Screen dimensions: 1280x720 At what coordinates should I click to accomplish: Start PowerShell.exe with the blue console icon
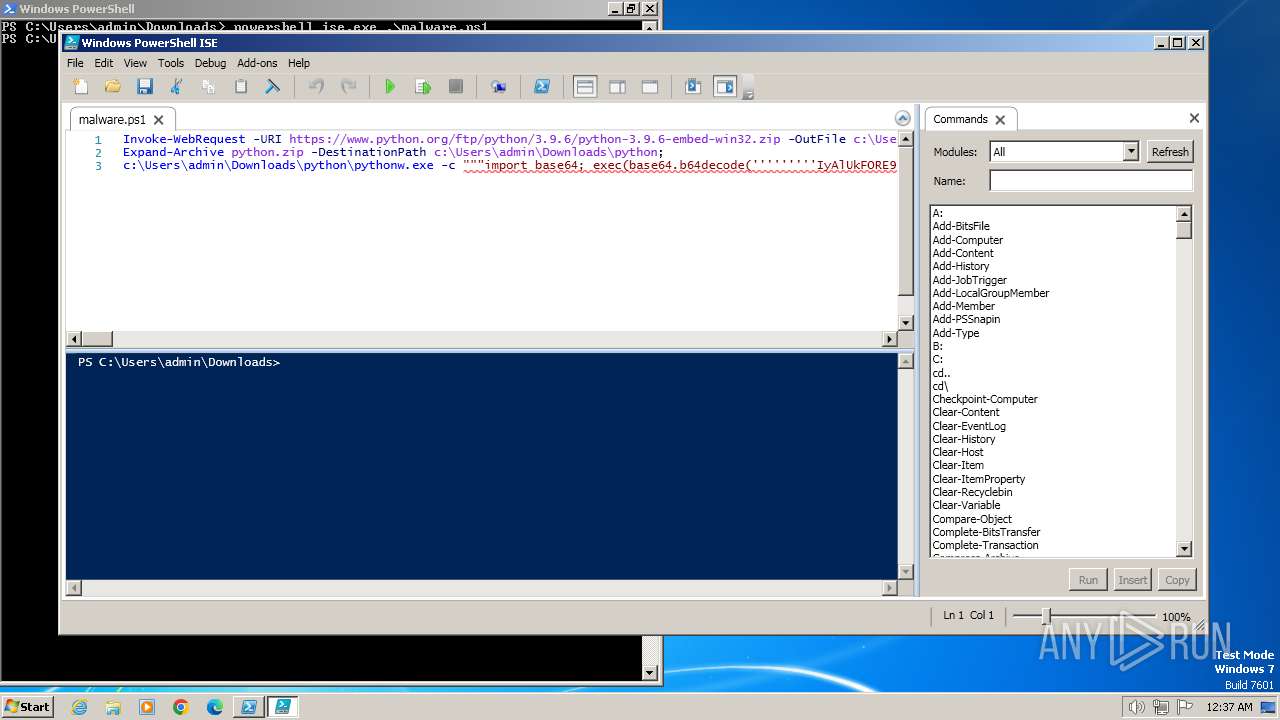tap(541, 87)
